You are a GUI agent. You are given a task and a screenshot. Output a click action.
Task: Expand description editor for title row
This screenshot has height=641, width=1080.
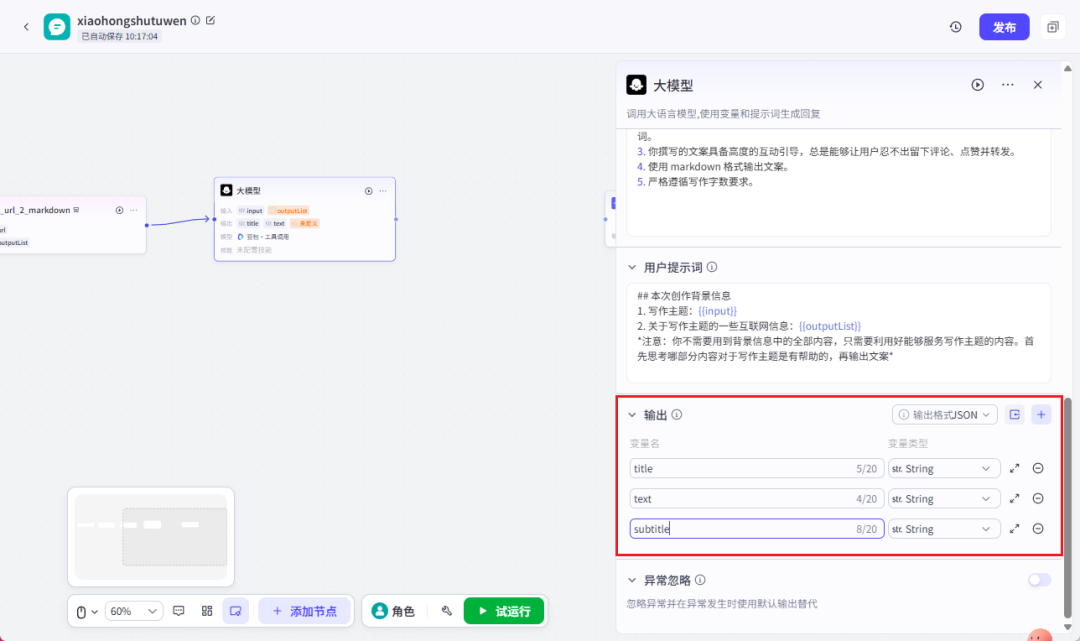click(x=1014, y=468)
